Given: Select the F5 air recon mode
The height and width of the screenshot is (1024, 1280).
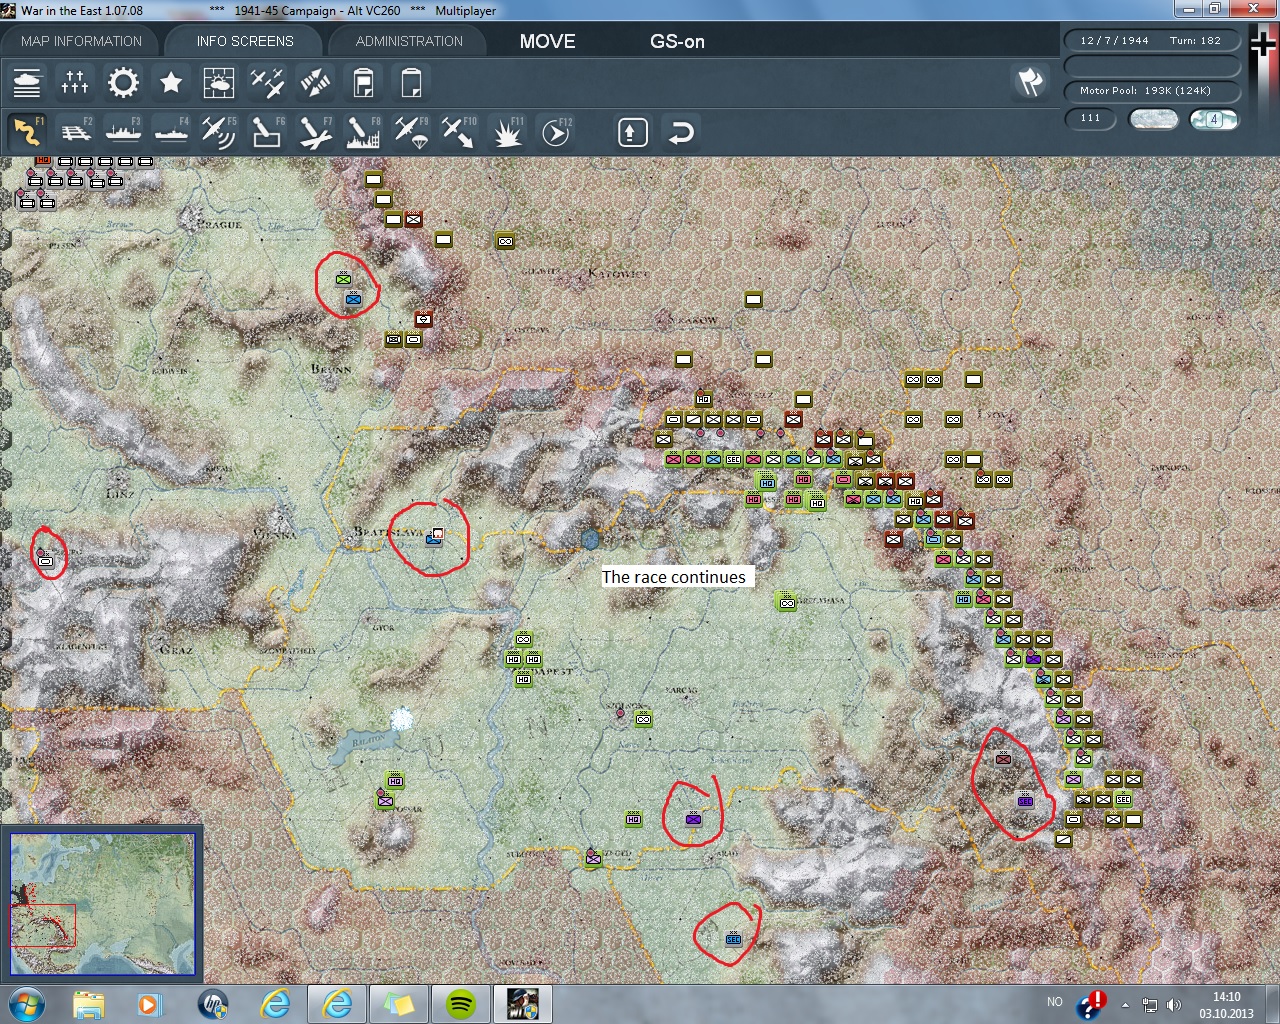Looking at the screenshot, I should coord(219,132).
